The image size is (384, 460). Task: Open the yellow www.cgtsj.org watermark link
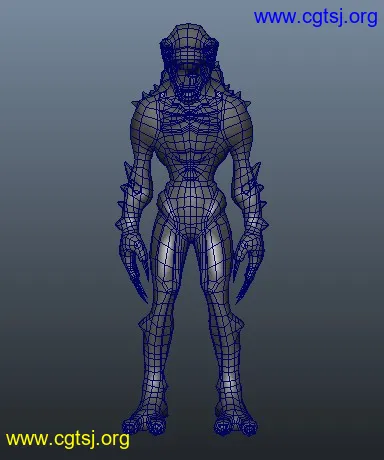(68, 439)
